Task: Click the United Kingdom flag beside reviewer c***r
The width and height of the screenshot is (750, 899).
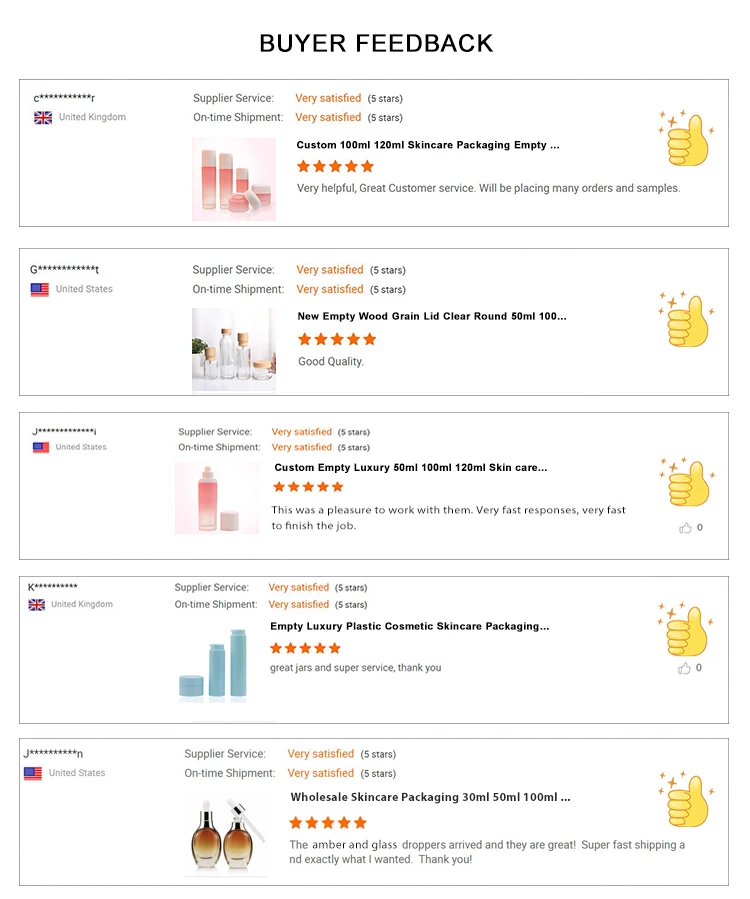Action: 43,118
